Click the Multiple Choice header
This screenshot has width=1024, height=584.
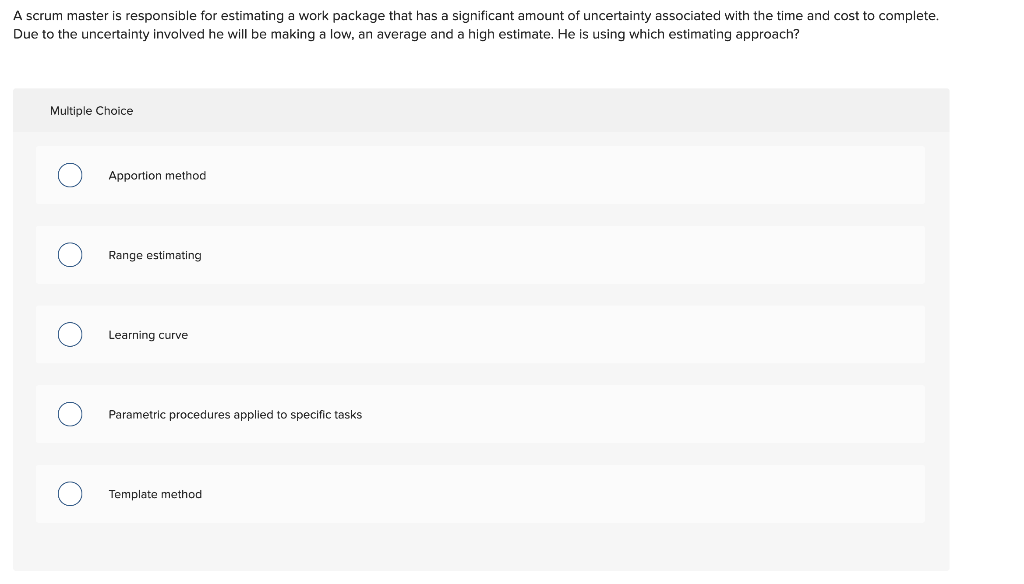pos(92,111)
